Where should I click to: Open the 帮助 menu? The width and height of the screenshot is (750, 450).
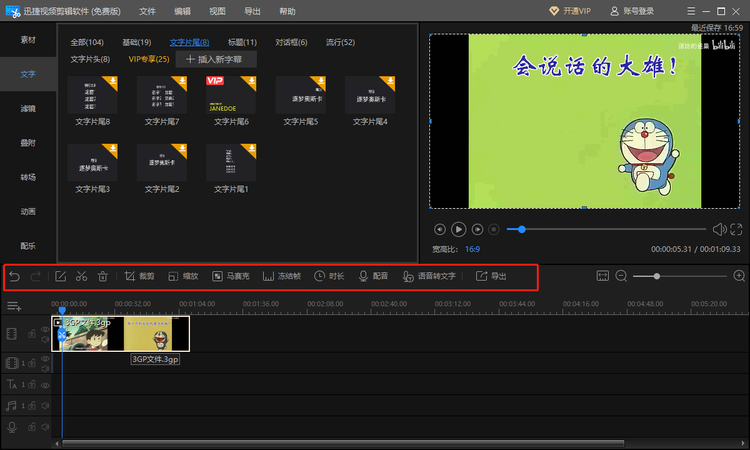click(287, 11)
